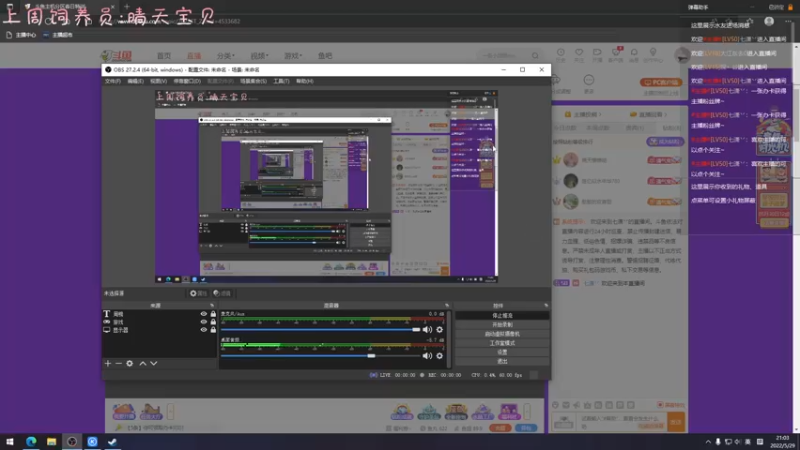Screen dimensions: 800x450
Task: Click the 滤镜 filters button above sources
Action: 222,293
